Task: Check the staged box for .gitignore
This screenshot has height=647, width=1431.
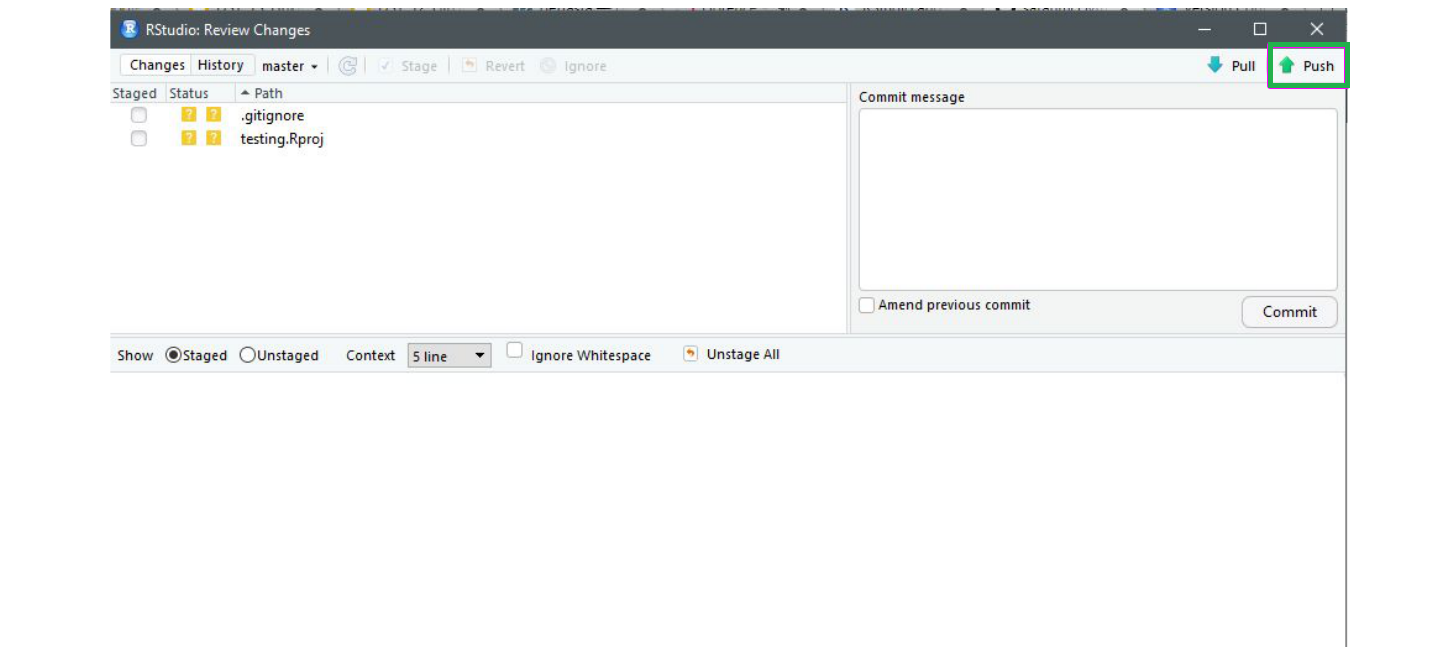Action: [138, 115]
